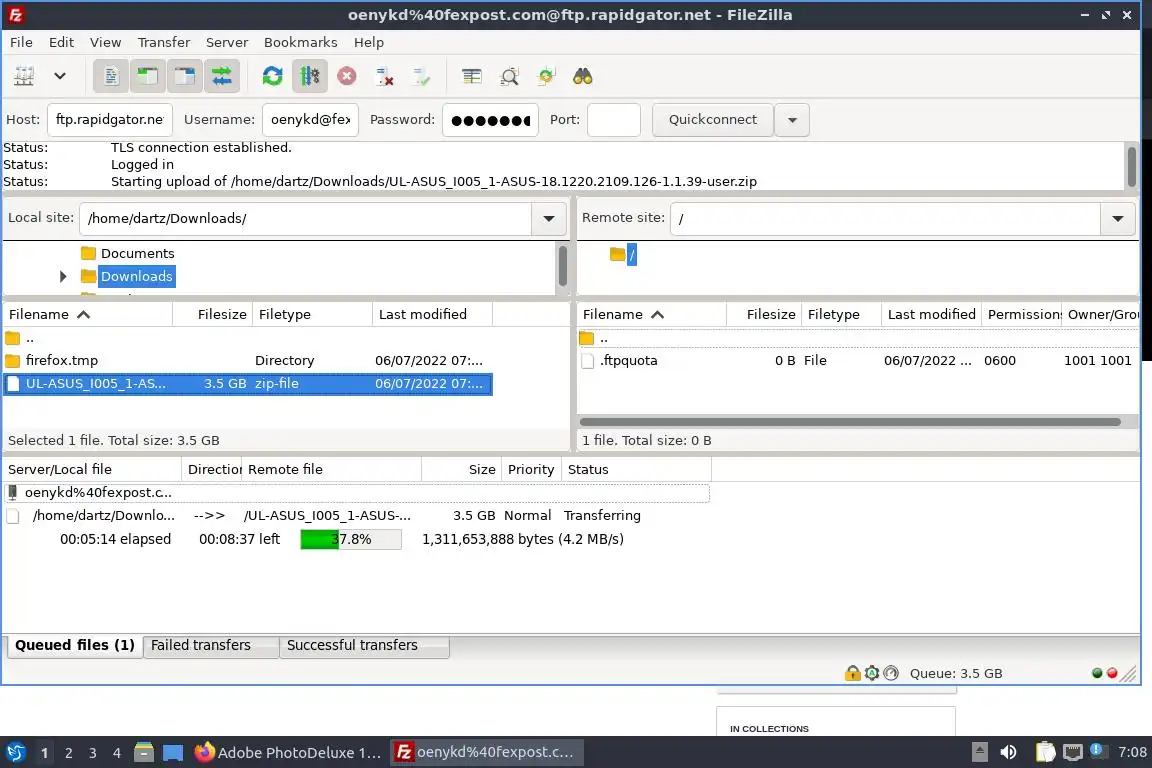Open the Edit menu

coord(61,42)
